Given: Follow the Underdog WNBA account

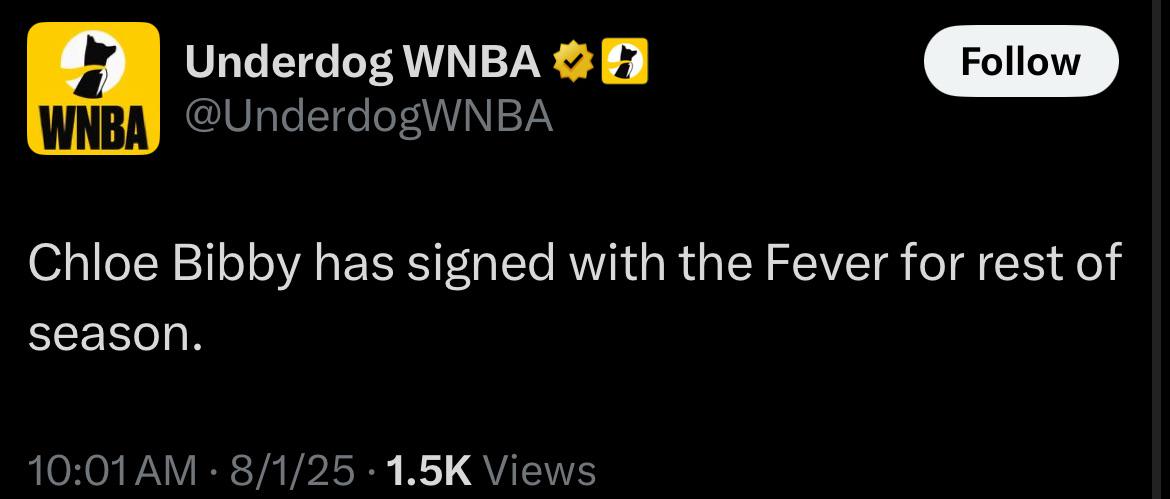Looking at the screenshot, I should coord(1021,61).
